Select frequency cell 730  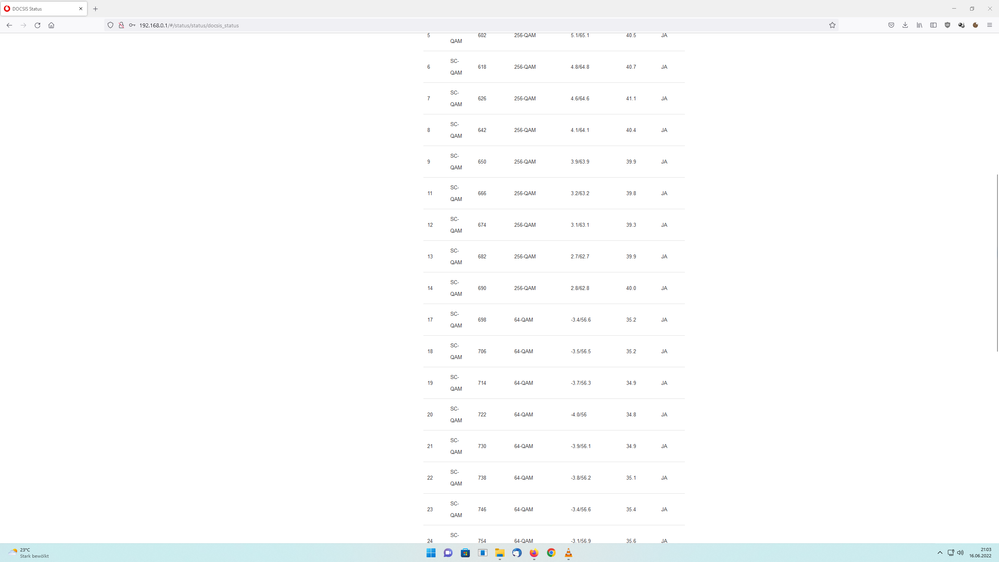[482, 446]
